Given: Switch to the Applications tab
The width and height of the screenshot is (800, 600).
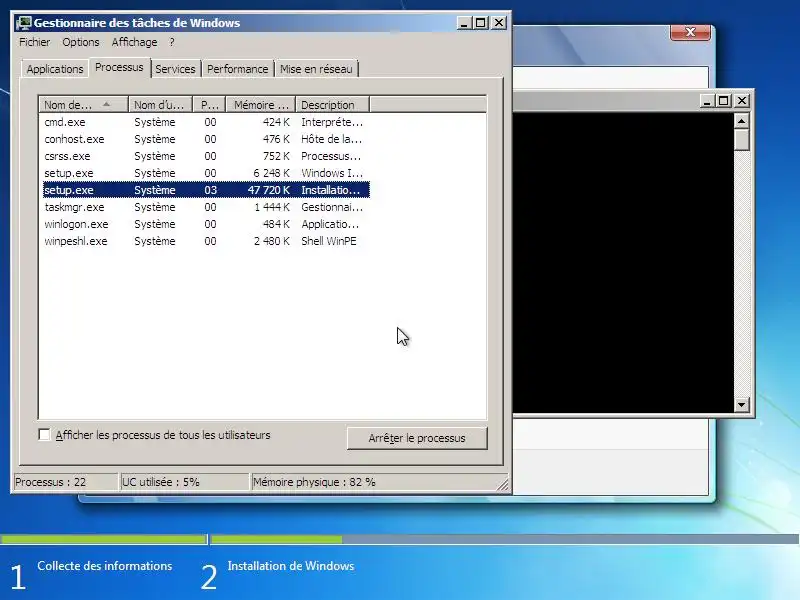Looking at the screenshot, I should tap(55, 69).
